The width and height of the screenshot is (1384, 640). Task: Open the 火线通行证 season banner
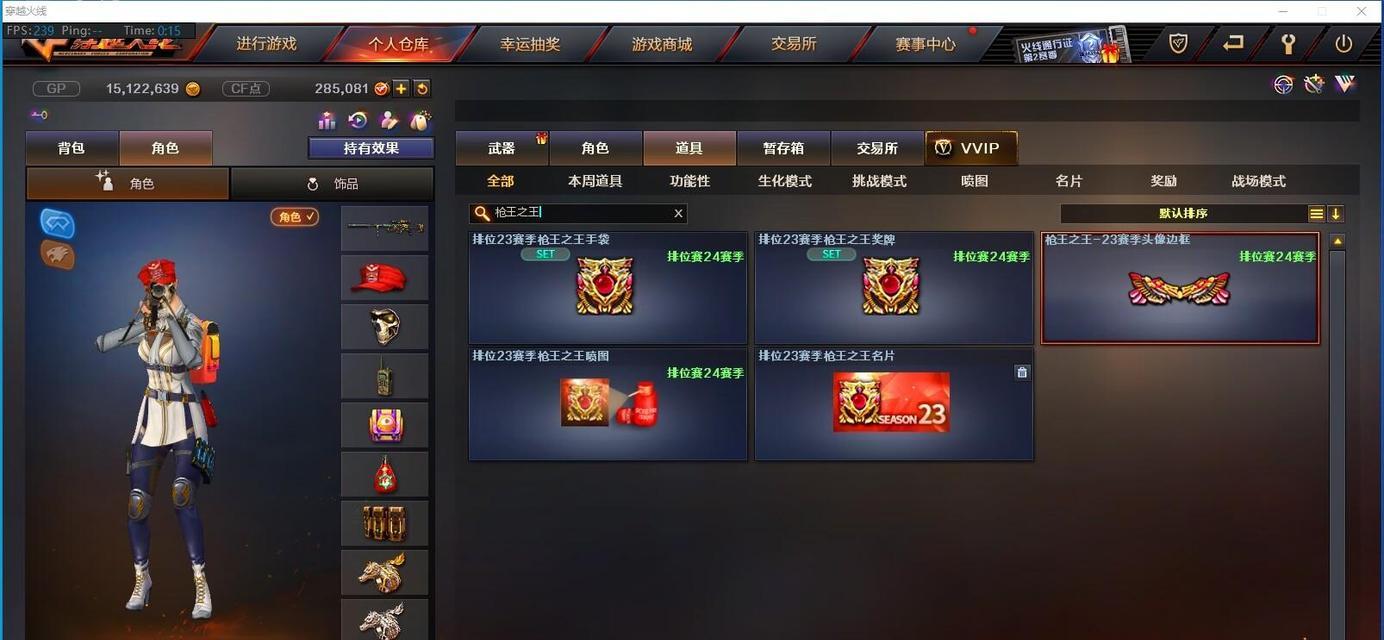pyautogui.click(x=1071, y=46)
